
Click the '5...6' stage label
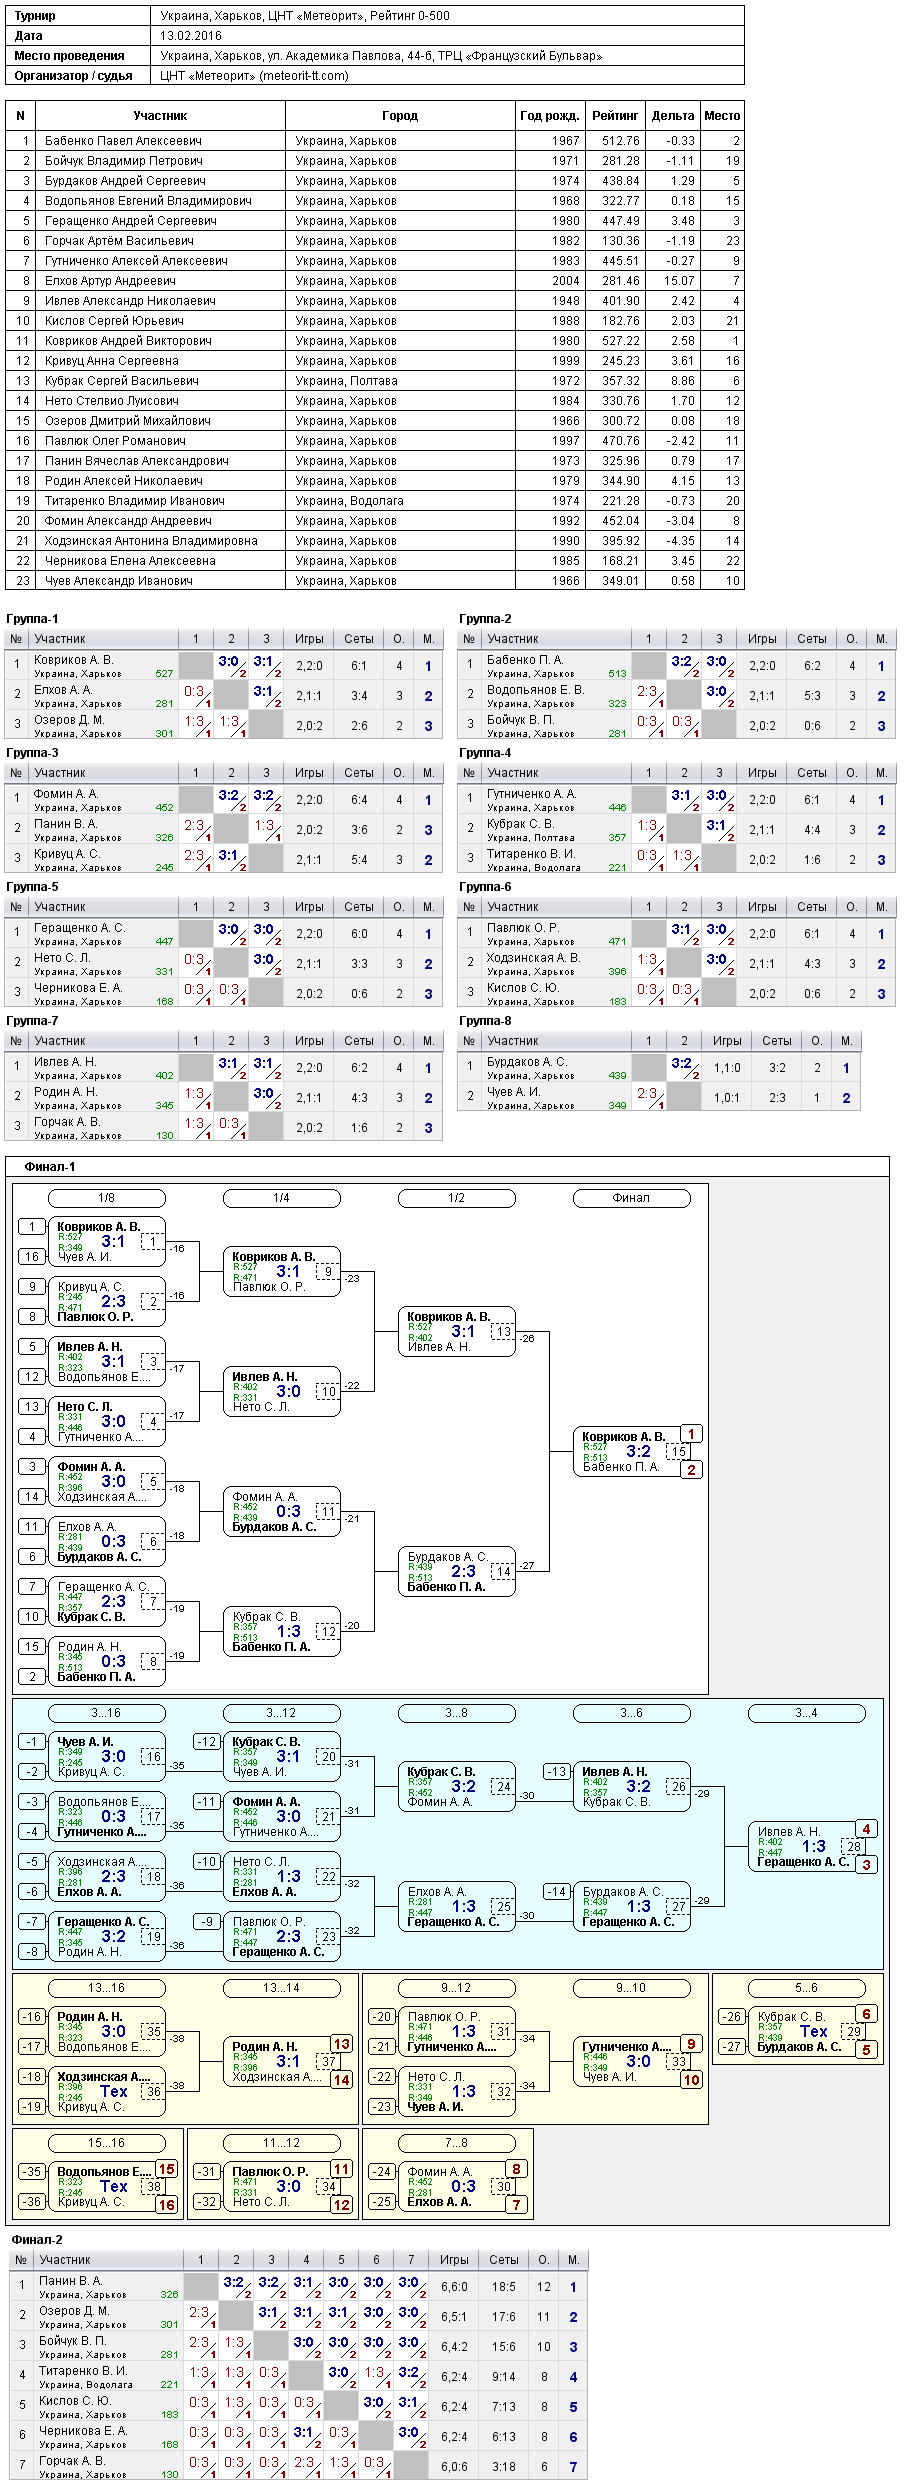point(806,1988)
